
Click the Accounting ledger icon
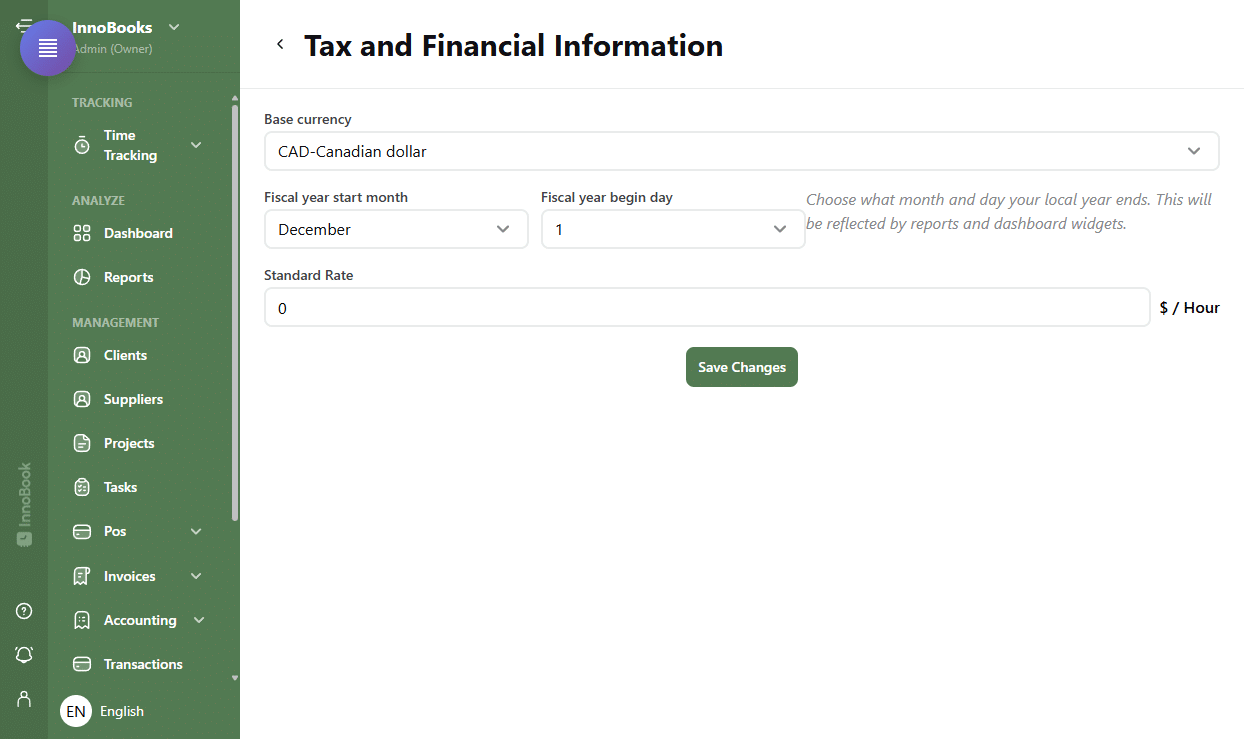click(x=82, y=620)
